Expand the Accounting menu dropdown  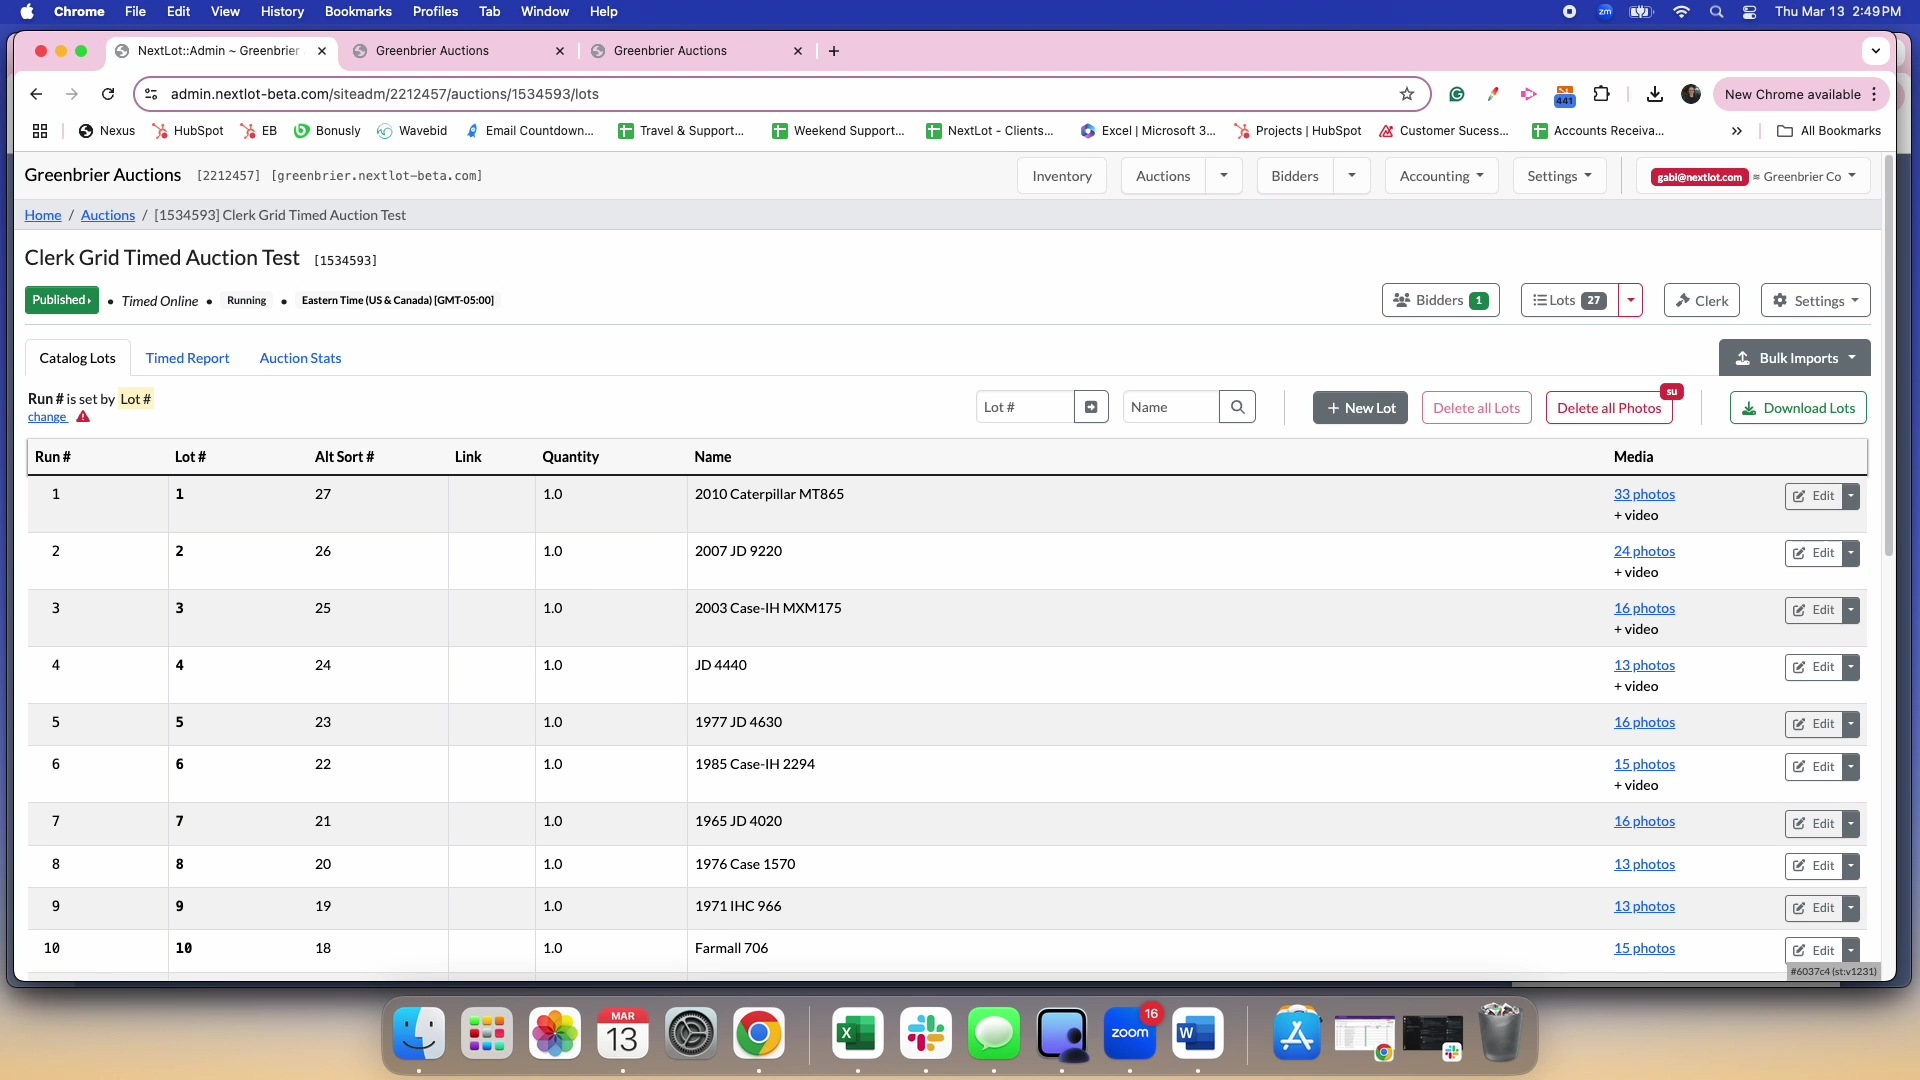pyautogui.click(x=1441, y=176)
